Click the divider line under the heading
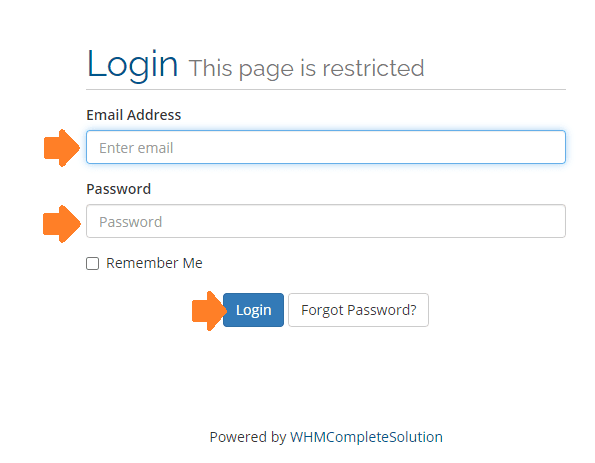This screenshot has height=463, width=595. point(326,90)
